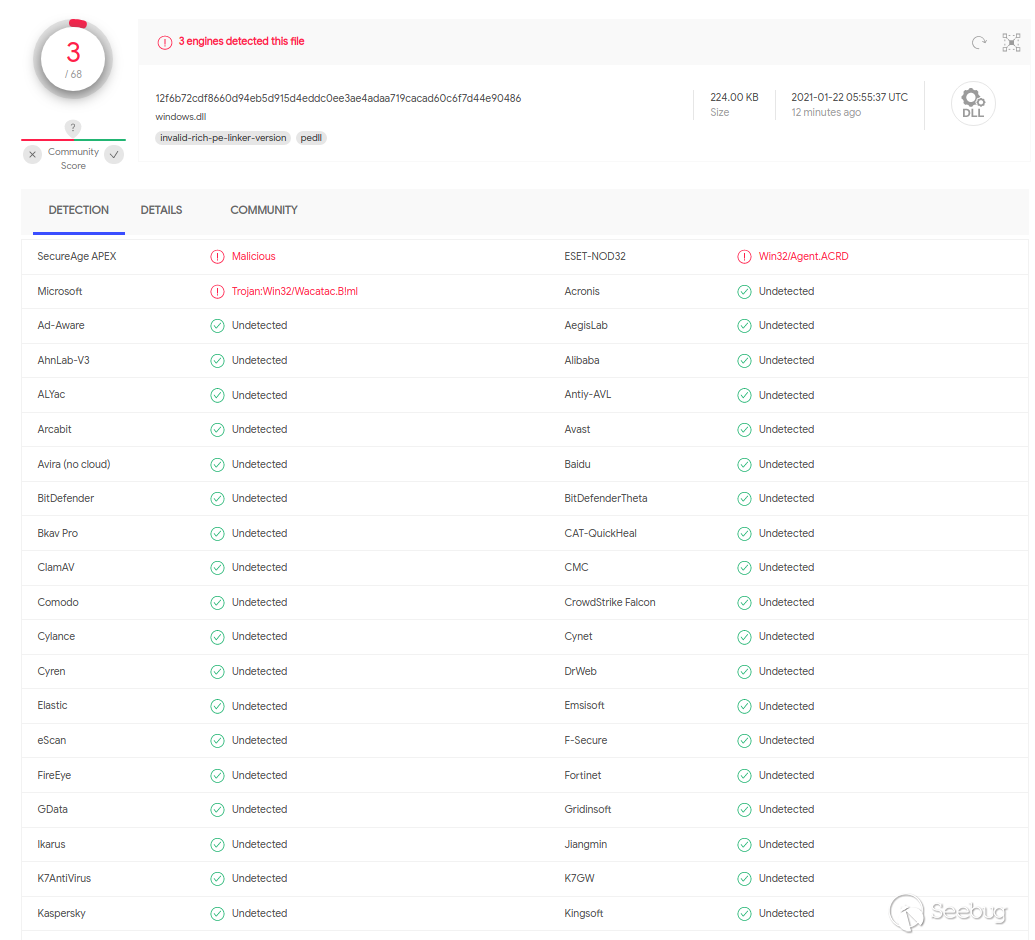Viewport: 1035px width, 940px height.
Task: Click the K7AntiVirus engine name
Action: 64,879
